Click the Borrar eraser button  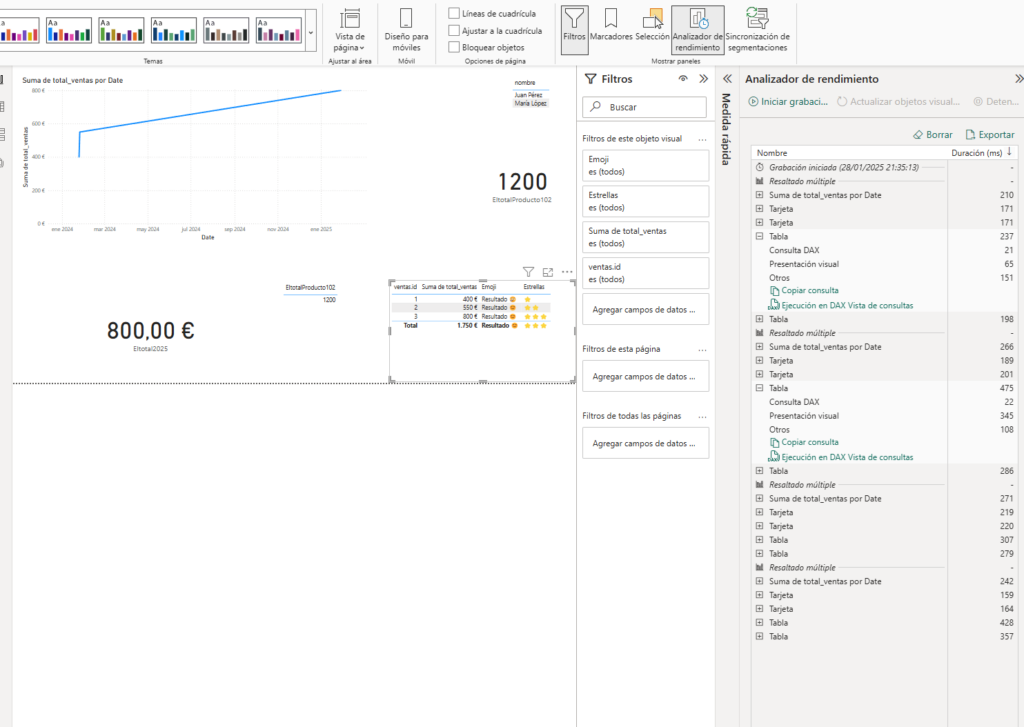coord(932,135)
